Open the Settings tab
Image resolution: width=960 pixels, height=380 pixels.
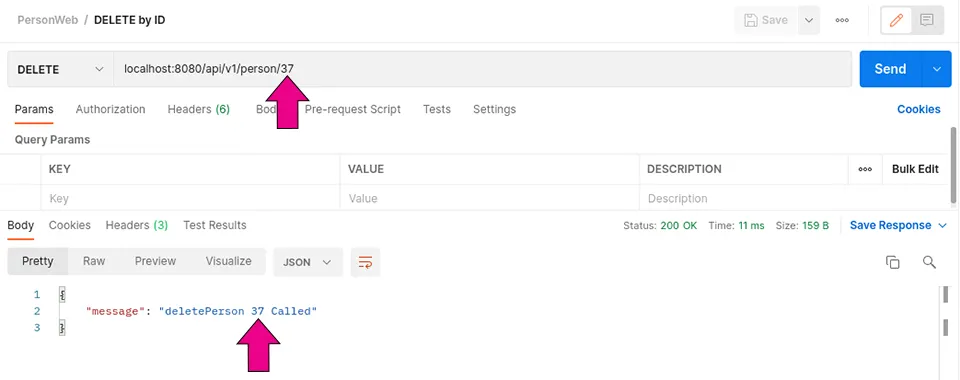494,110
